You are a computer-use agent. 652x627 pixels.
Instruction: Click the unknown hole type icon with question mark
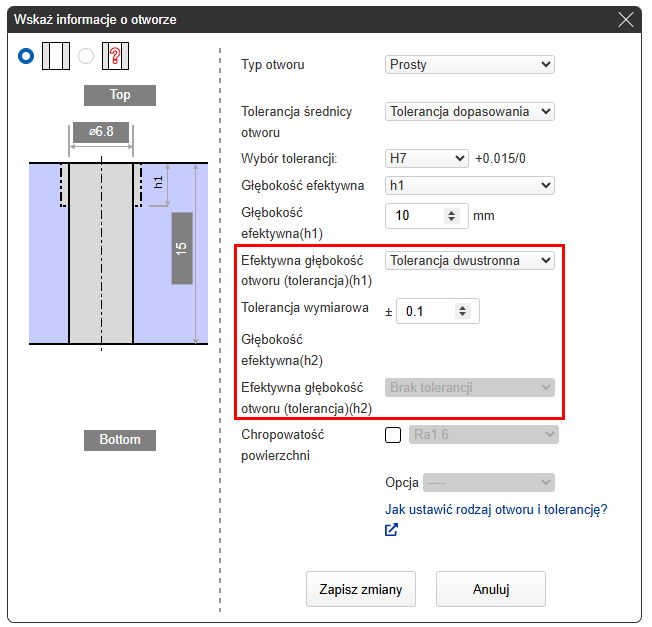point(117,57)
